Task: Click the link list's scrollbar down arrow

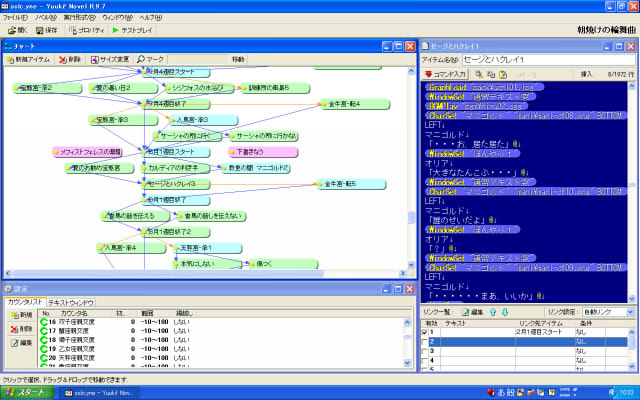Action: click(x=632, y=366)
